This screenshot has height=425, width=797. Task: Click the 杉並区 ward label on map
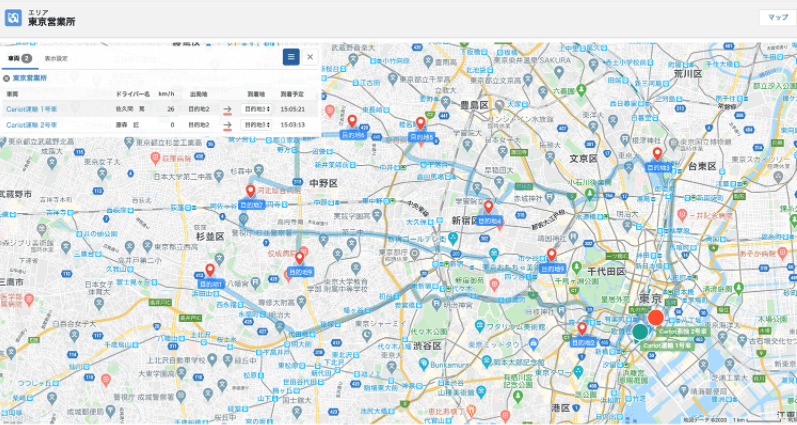pyautogui.click(x=210, y=236)
